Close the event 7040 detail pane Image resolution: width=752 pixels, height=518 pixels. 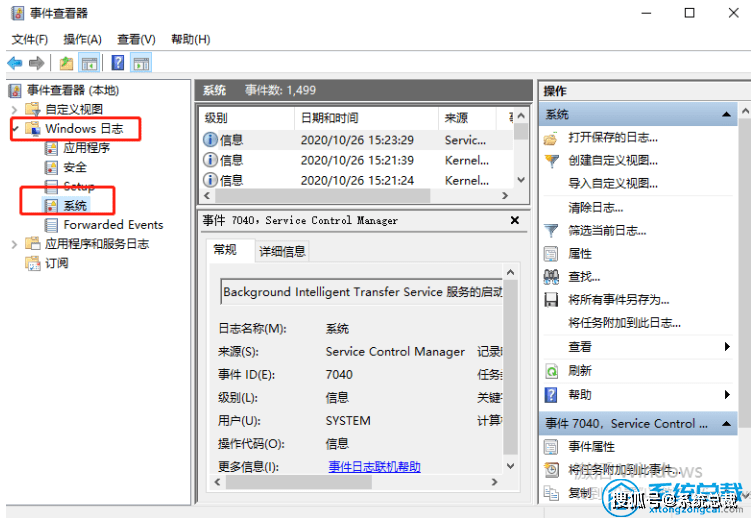pyautogui.click(x=515, y=220)
